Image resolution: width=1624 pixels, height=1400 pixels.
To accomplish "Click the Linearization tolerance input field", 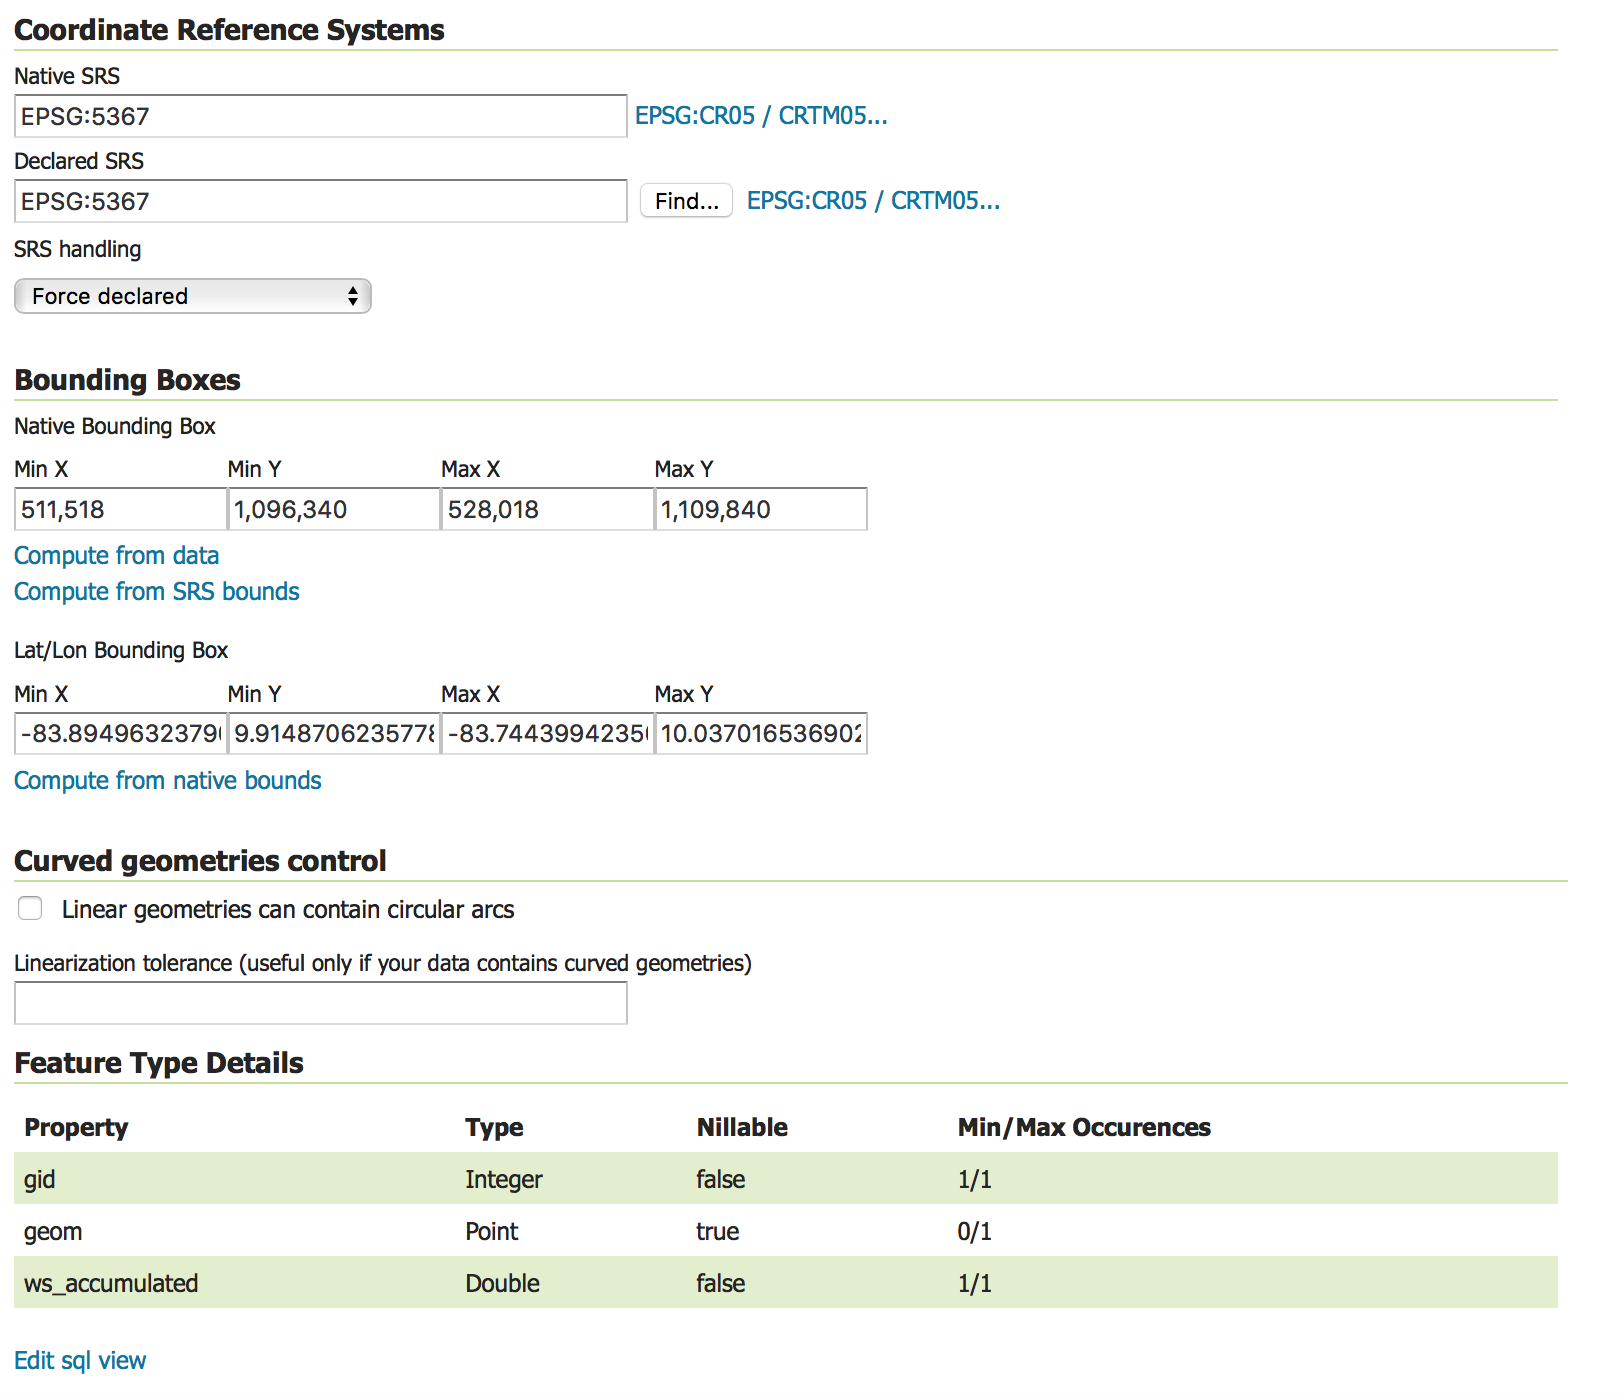I will click(320, 1003).
